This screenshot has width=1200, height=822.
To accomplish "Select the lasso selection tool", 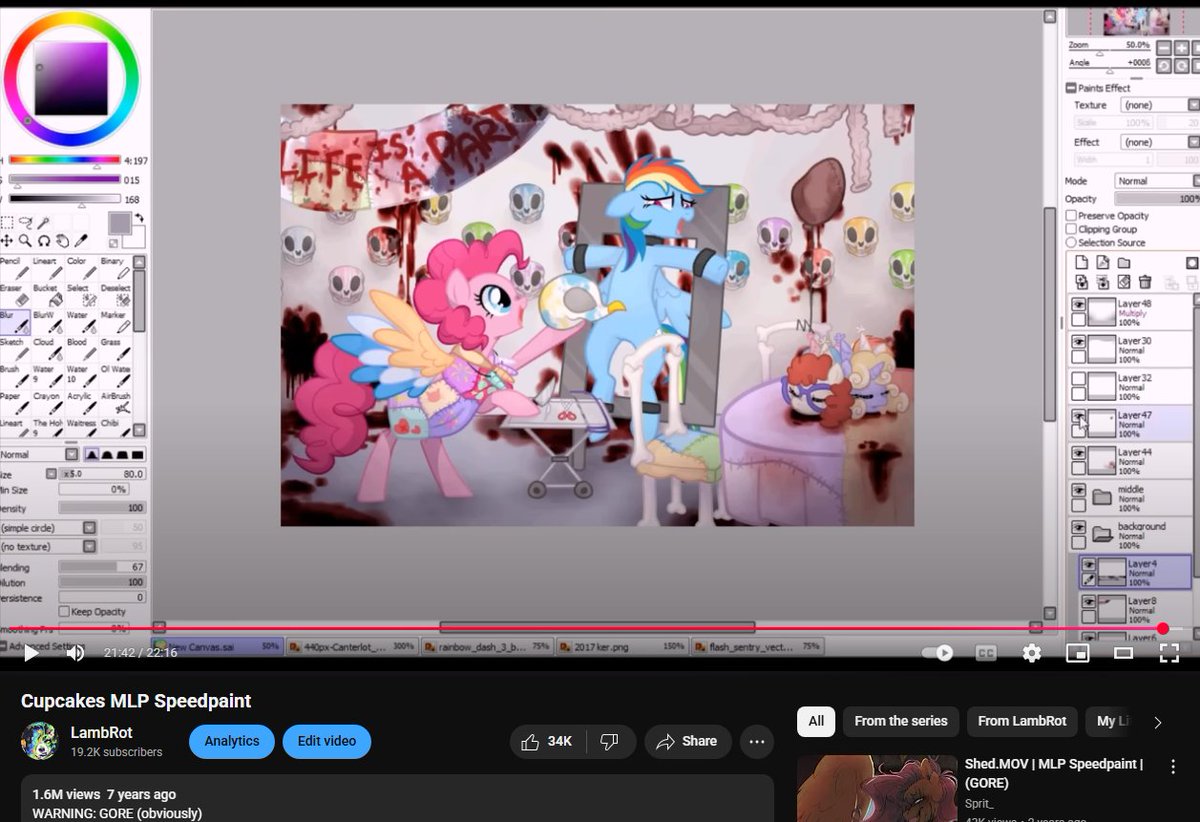I will click(x=27, y=222).
